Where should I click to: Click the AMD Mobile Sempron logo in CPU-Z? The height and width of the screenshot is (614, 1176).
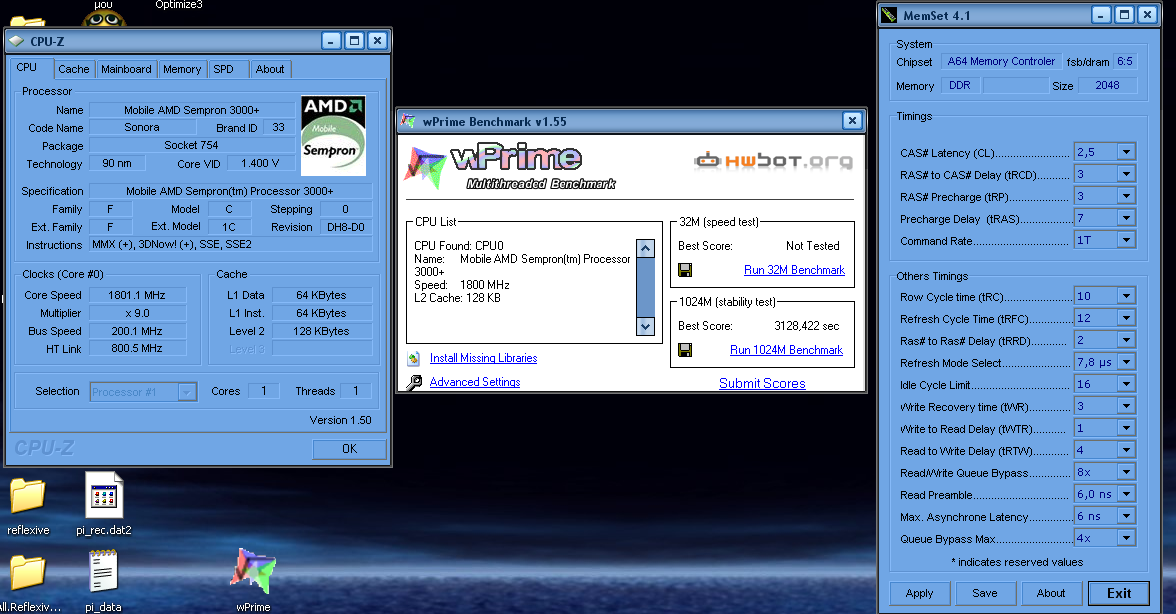pyautogui.click(x=333, y=136)
